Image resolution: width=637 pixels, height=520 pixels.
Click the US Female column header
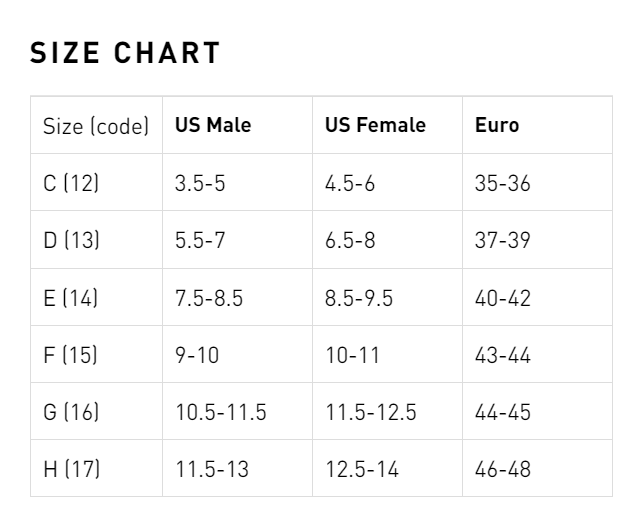tap(375, 126)
